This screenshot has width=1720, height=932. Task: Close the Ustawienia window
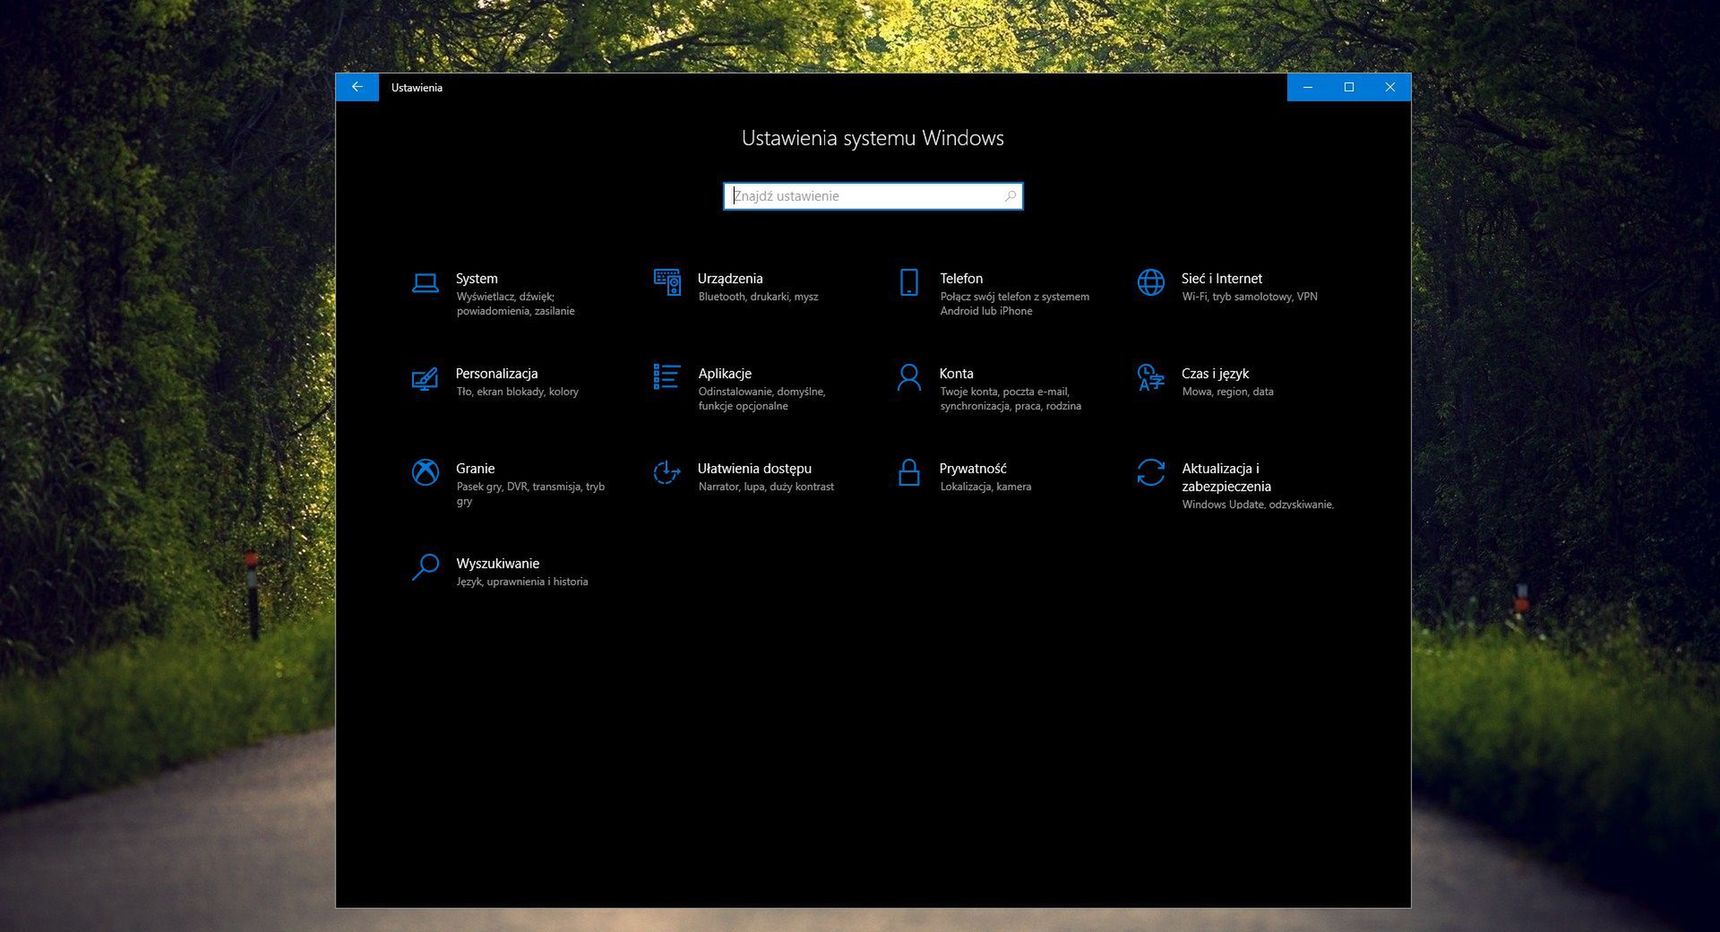[1390, 87]
